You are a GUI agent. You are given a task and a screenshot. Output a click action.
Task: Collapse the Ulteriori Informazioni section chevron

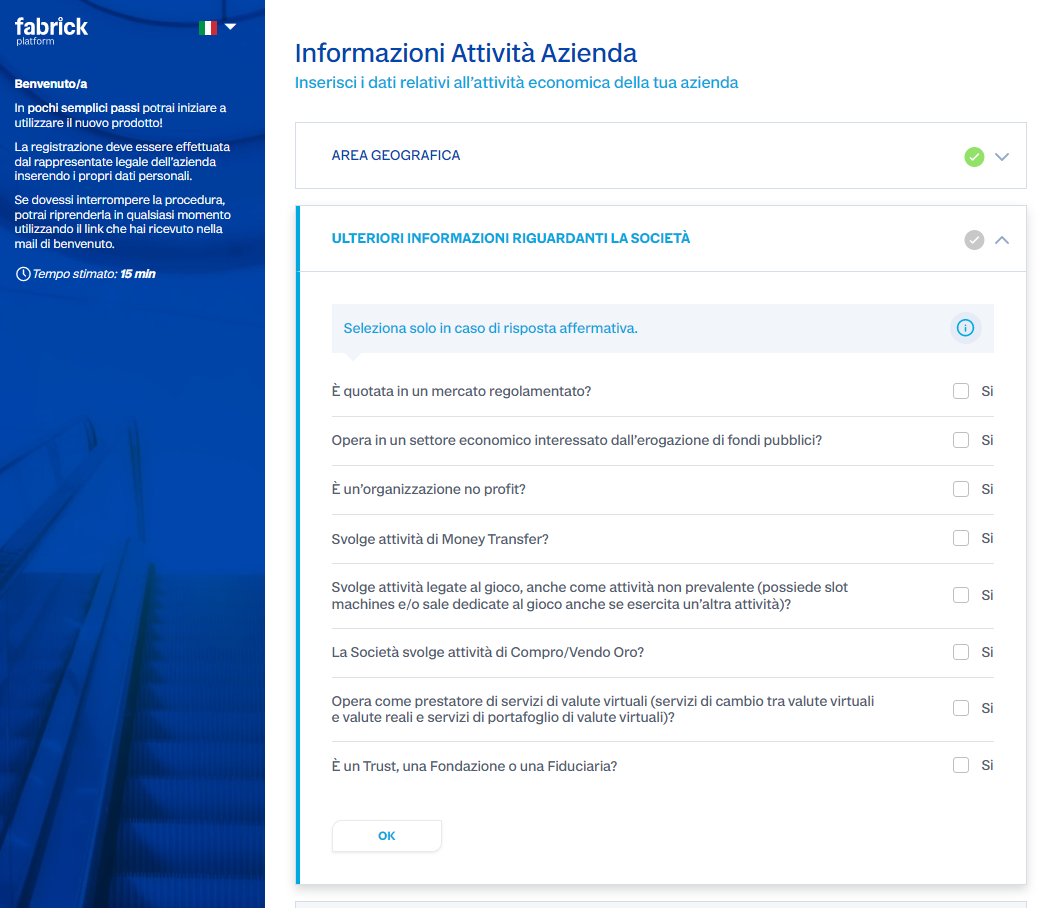point(1002,239)
